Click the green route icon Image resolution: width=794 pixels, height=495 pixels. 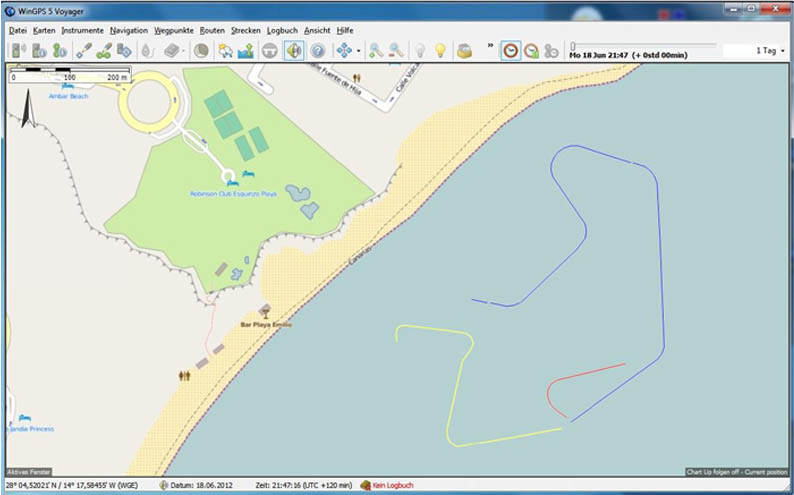point(104,51)
